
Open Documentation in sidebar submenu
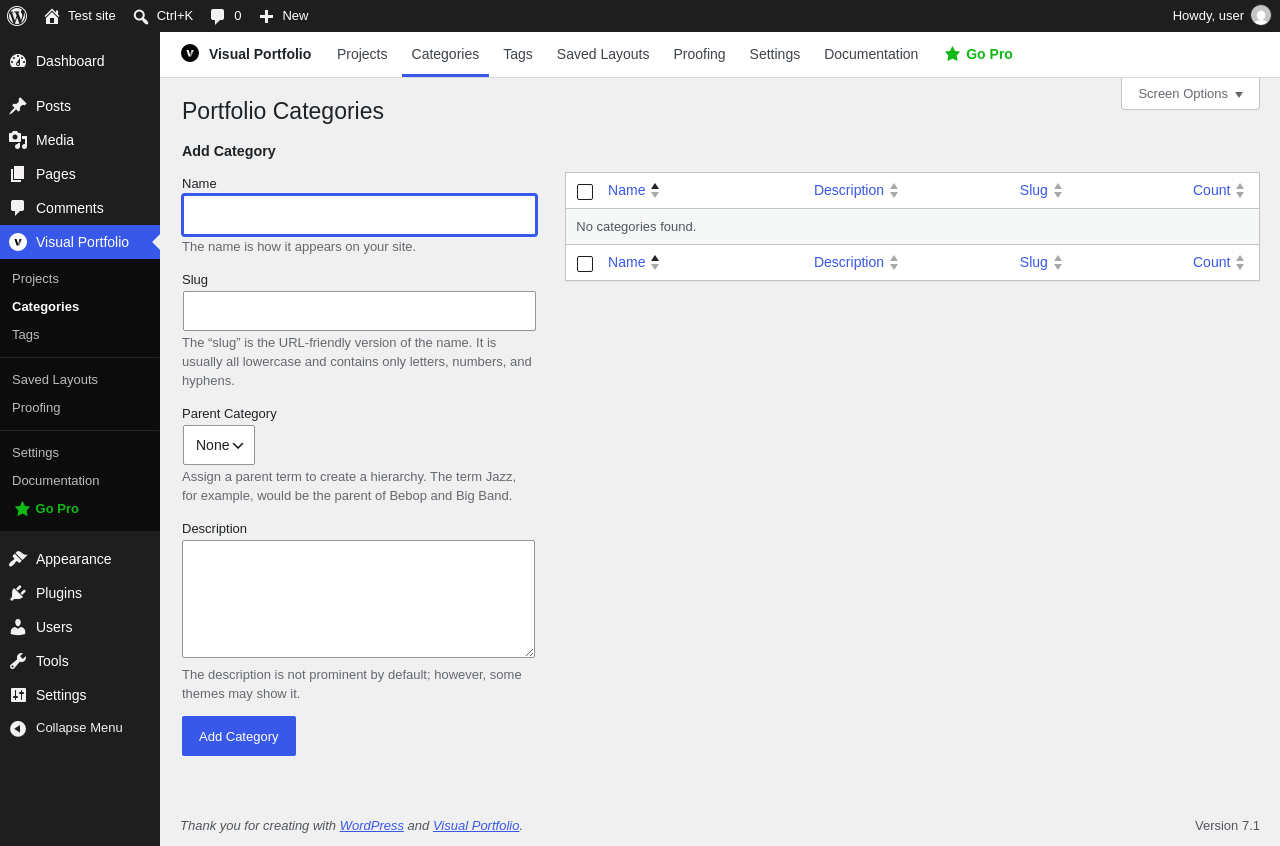coord(56,481)
